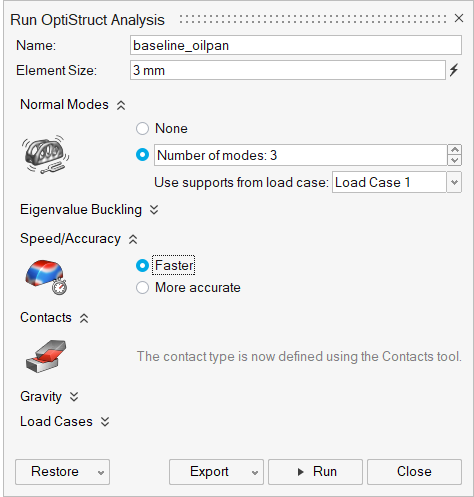Click the Contacts blocks icon
This screenshot has width=474, height=497.
[46, 356]
